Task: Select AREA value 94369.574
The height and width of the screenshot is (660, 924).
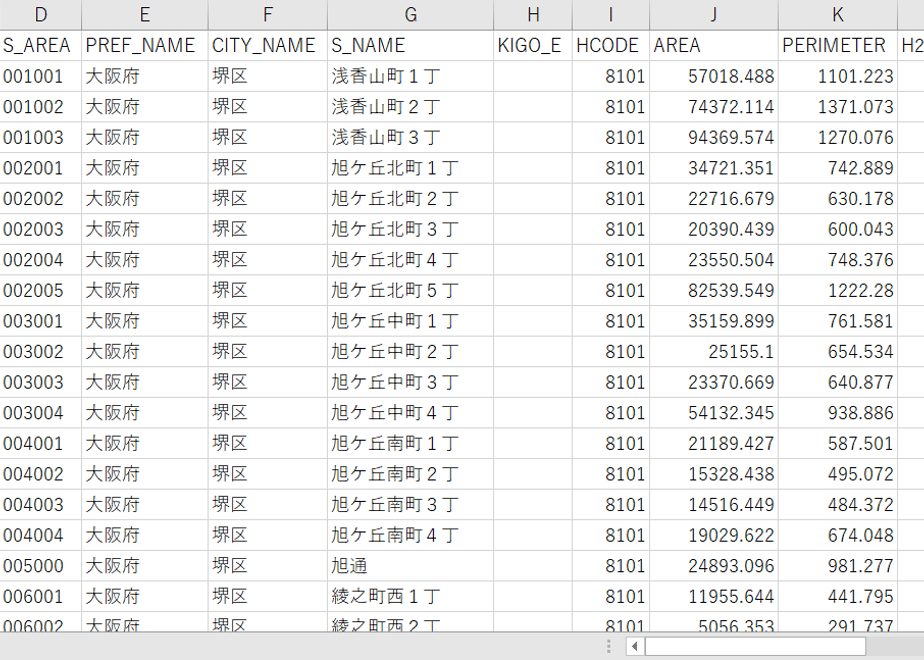Action: point(714,137)
